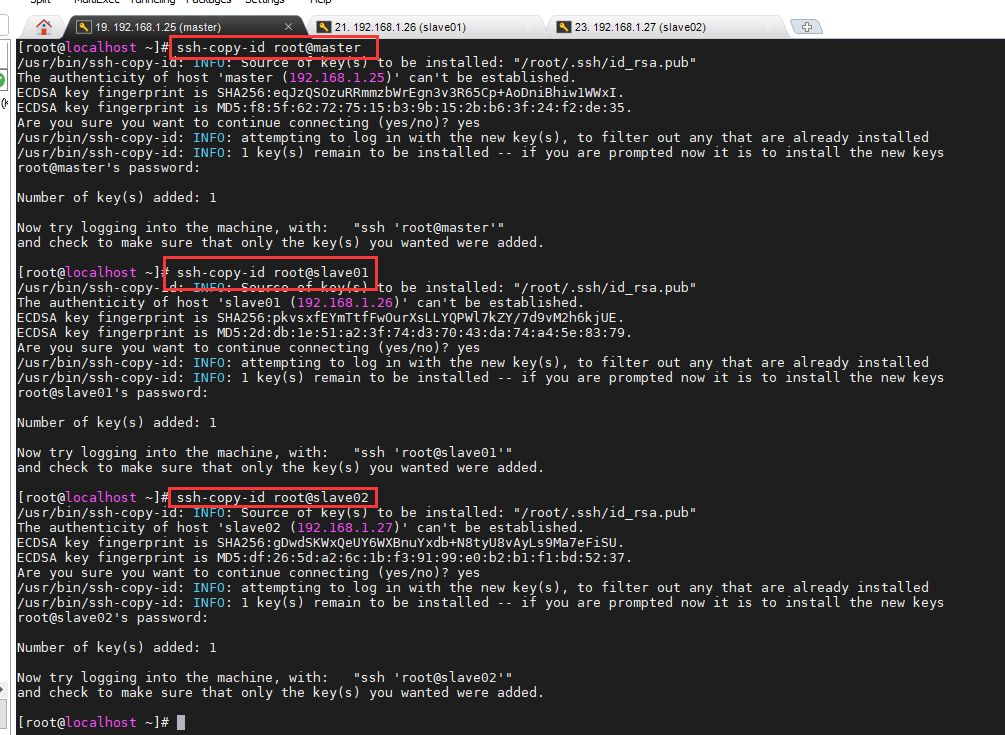Click the text ssh 'root@slave02'
1005x735 pixels.
tap(433, 677)
